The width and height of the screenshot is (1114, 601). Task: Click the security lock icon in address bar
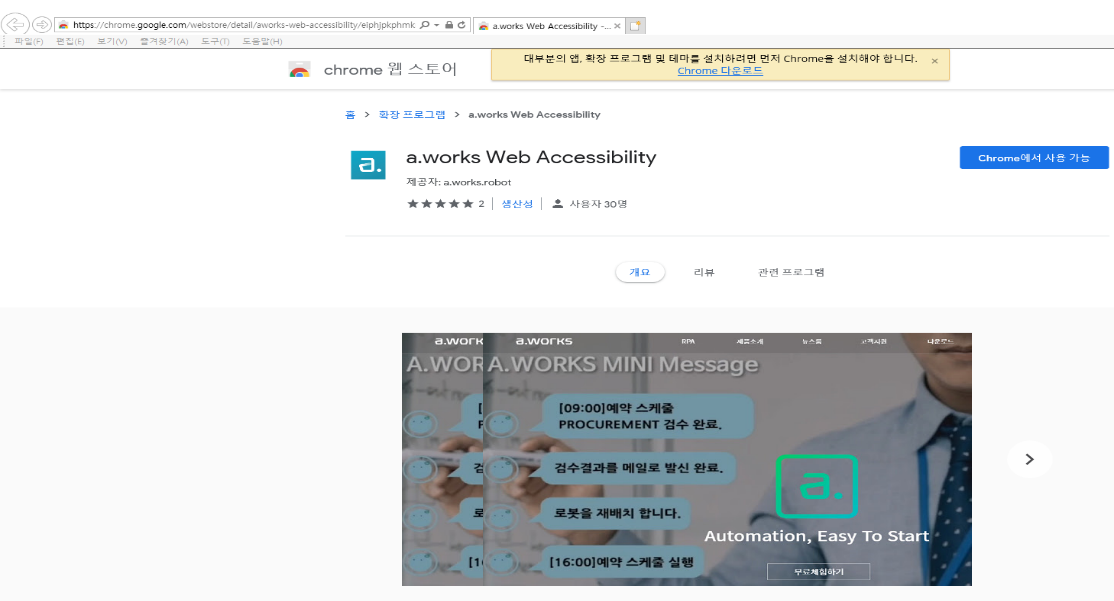click(x=449, y=25)
